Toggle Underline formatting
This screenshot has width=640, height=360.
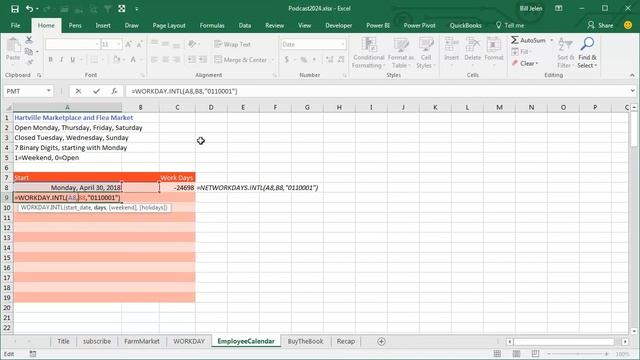(x=73, y=60)
